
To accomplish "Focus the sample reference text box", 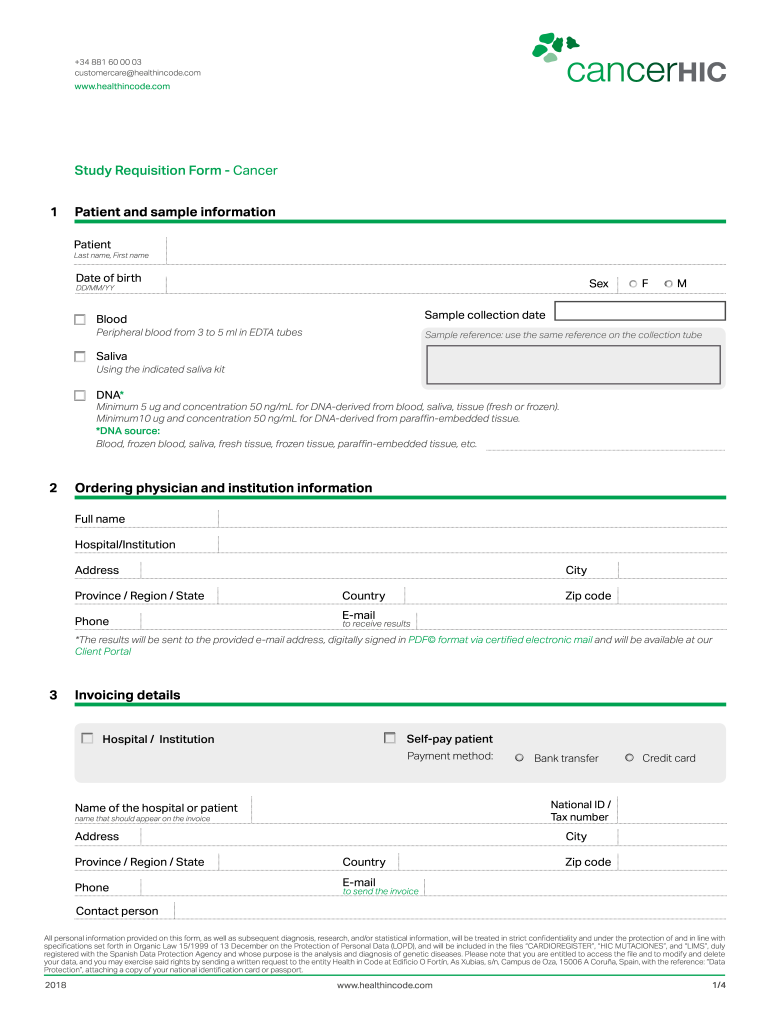I will pos(574,365).
